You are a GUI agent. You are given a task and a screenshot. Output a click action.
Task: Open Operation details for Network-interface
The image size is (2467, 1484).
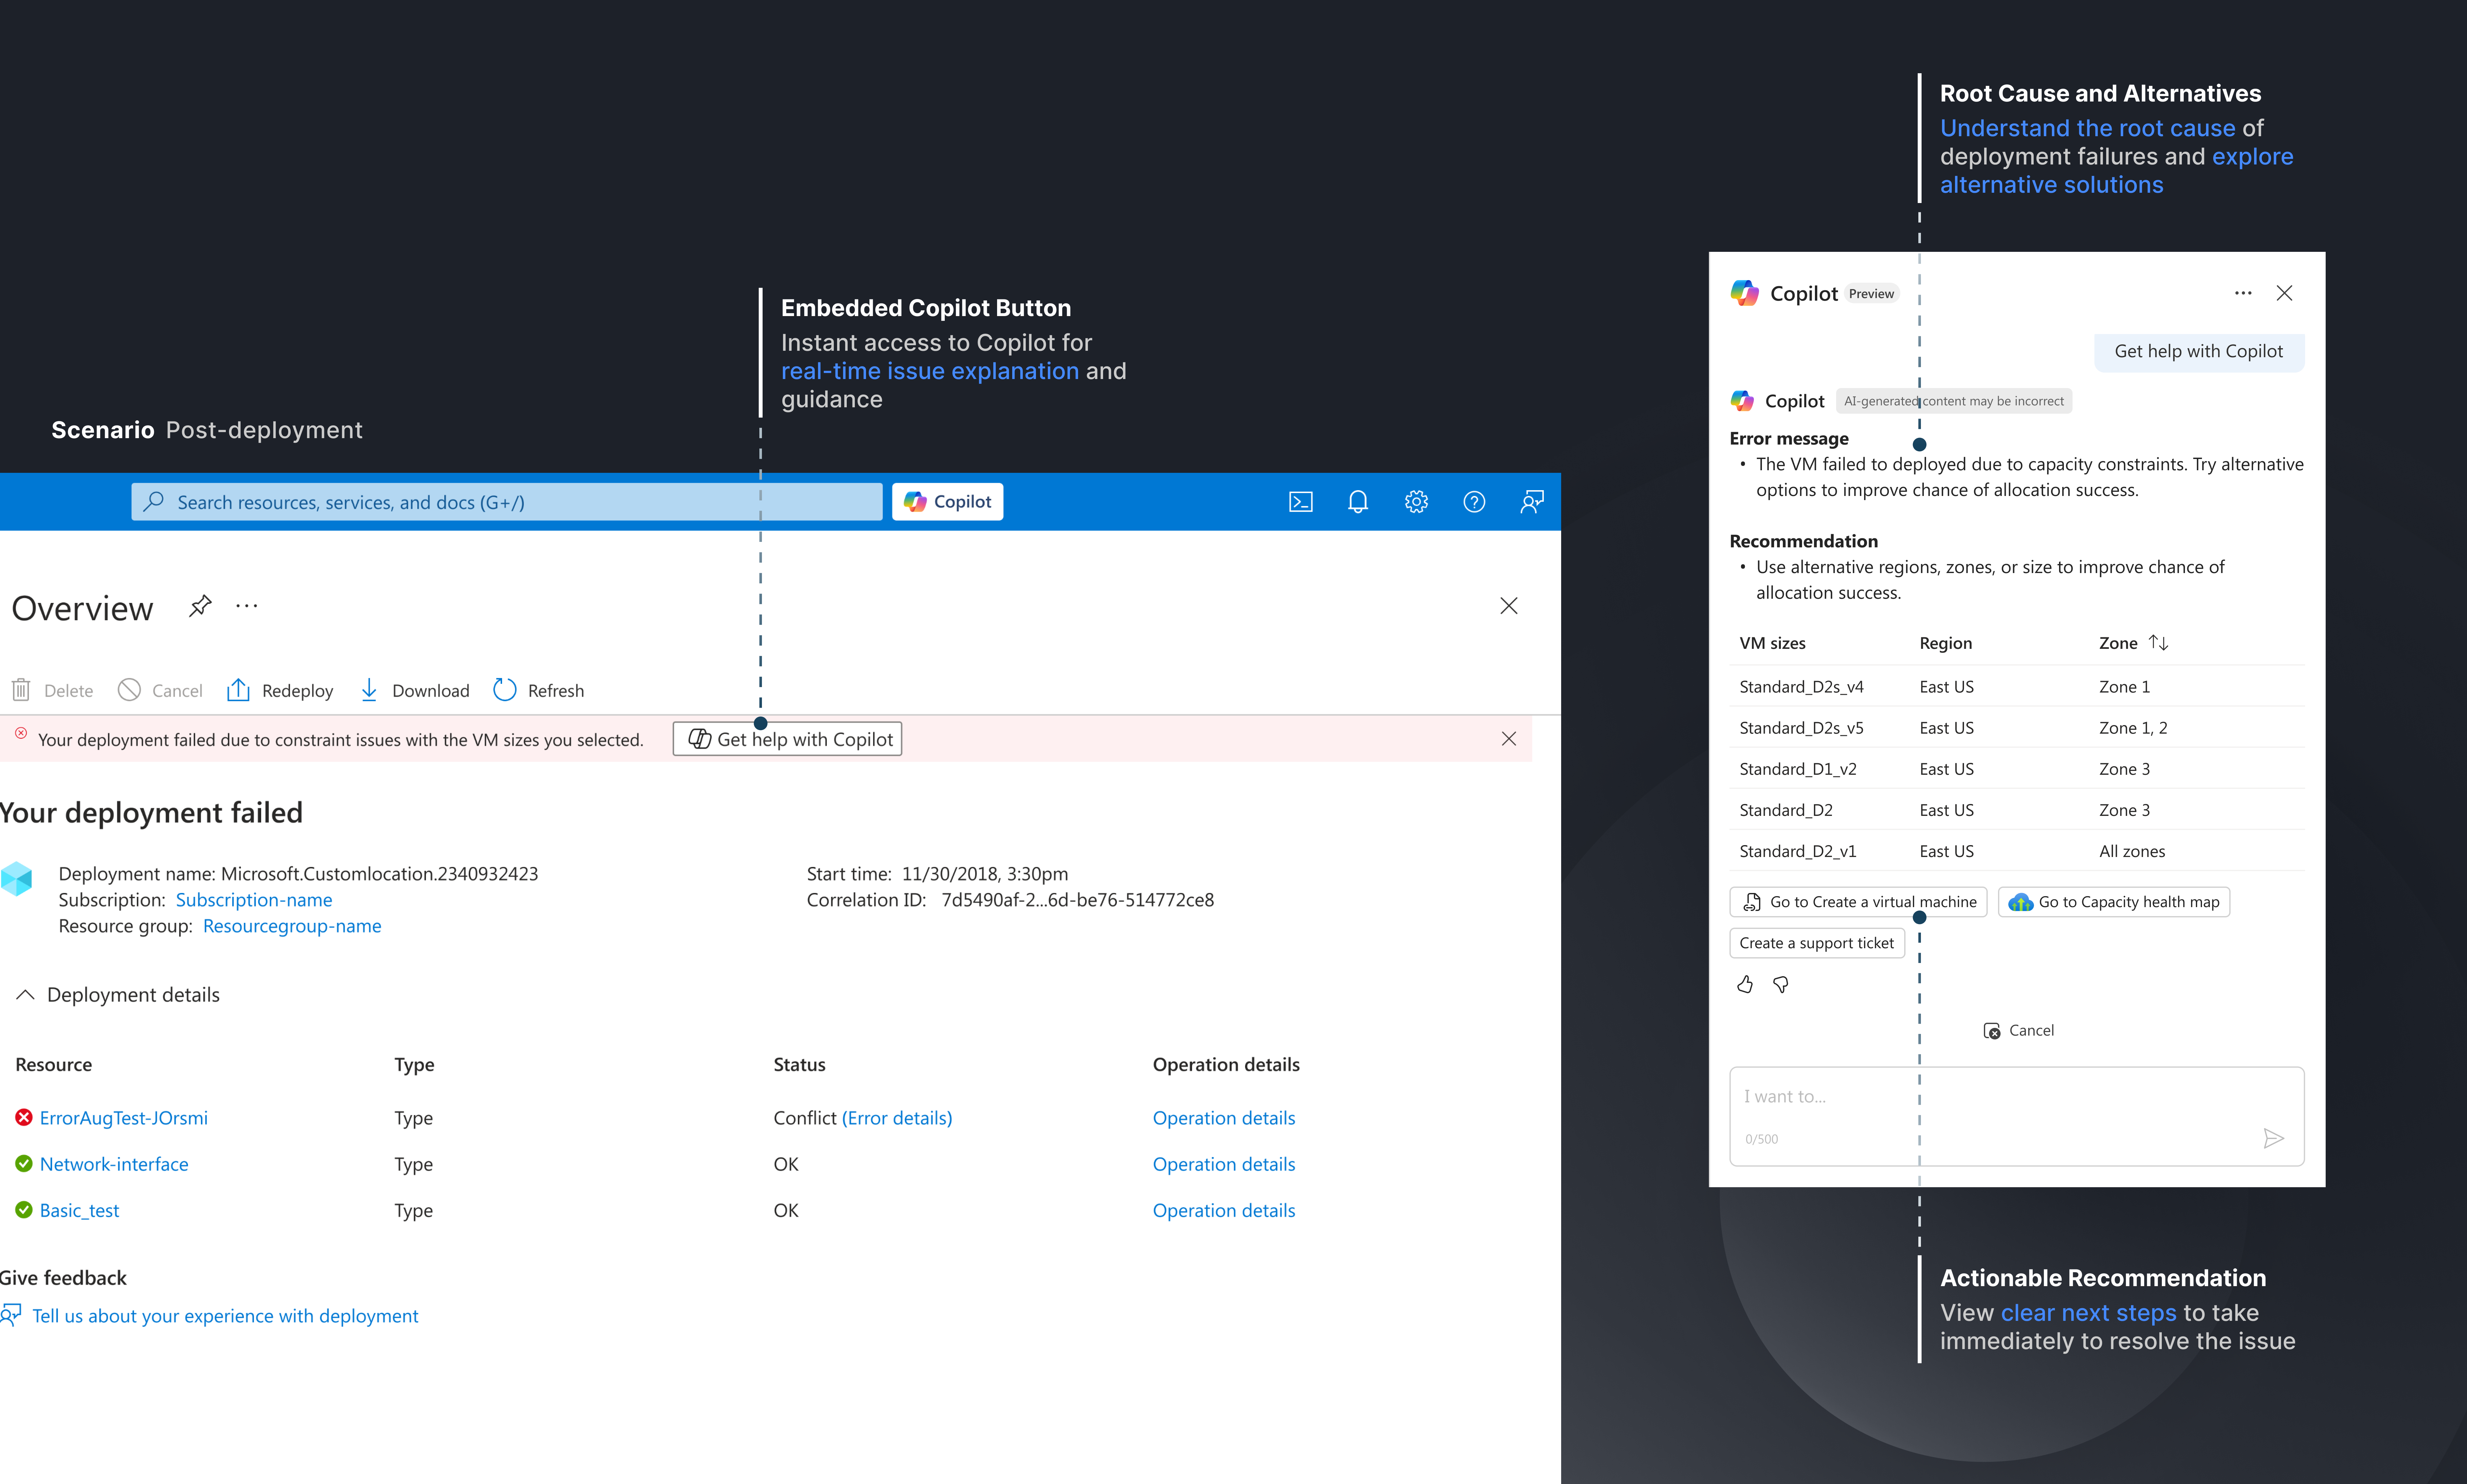tap(1224, 1164)
